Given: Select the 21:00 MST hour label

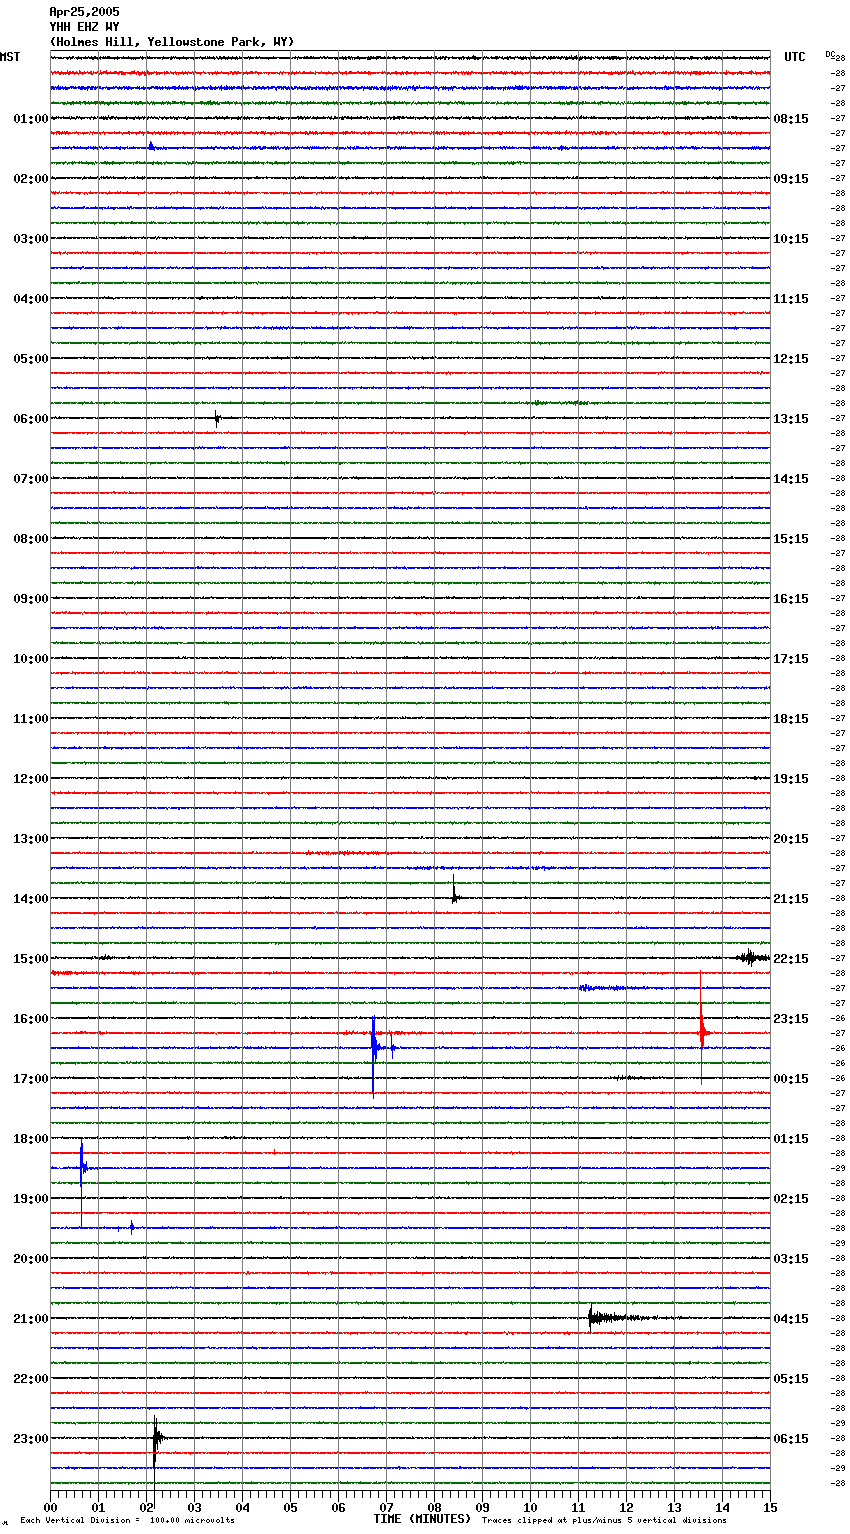Looking at the screenshot, I should tap(30, 1319).
